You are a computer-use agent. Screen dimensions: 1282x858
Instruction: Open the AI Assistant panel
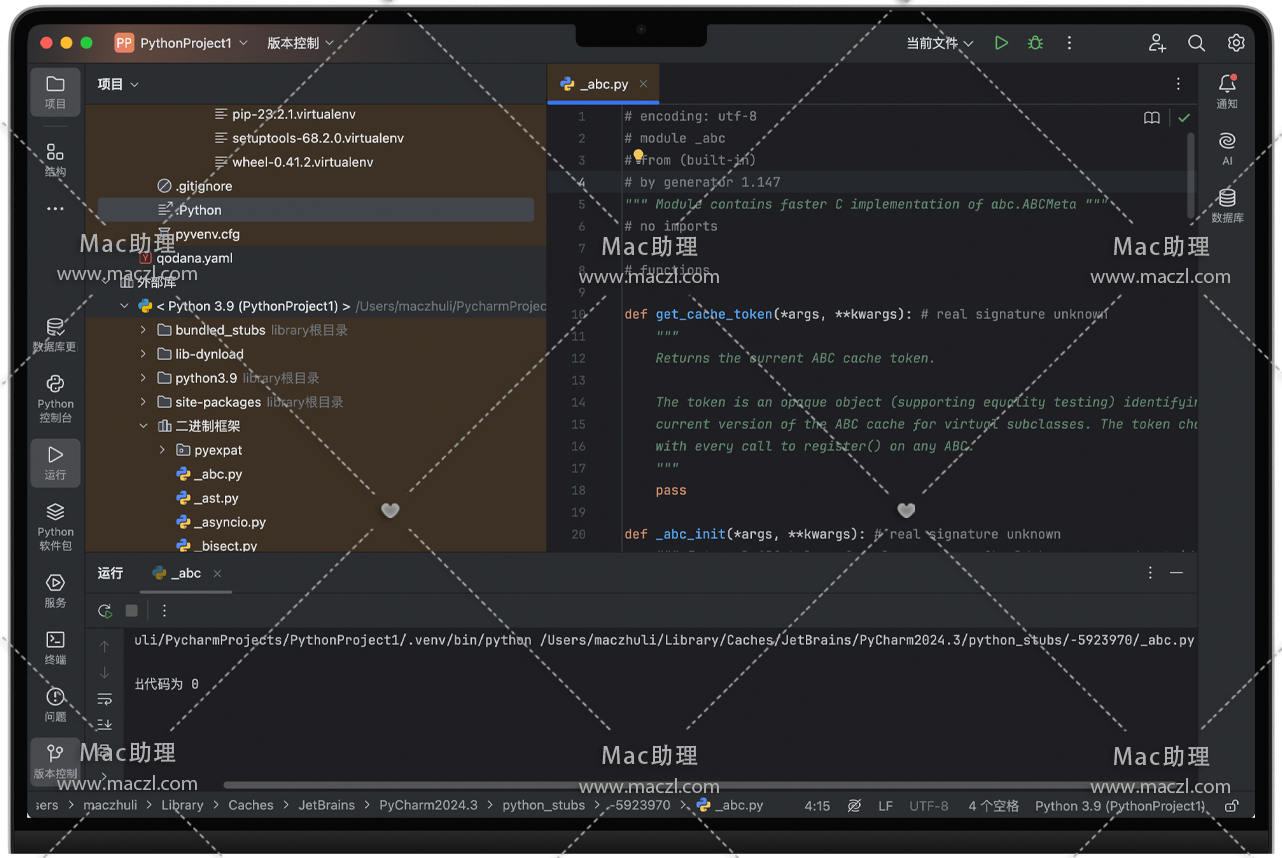pos(1227,147)
